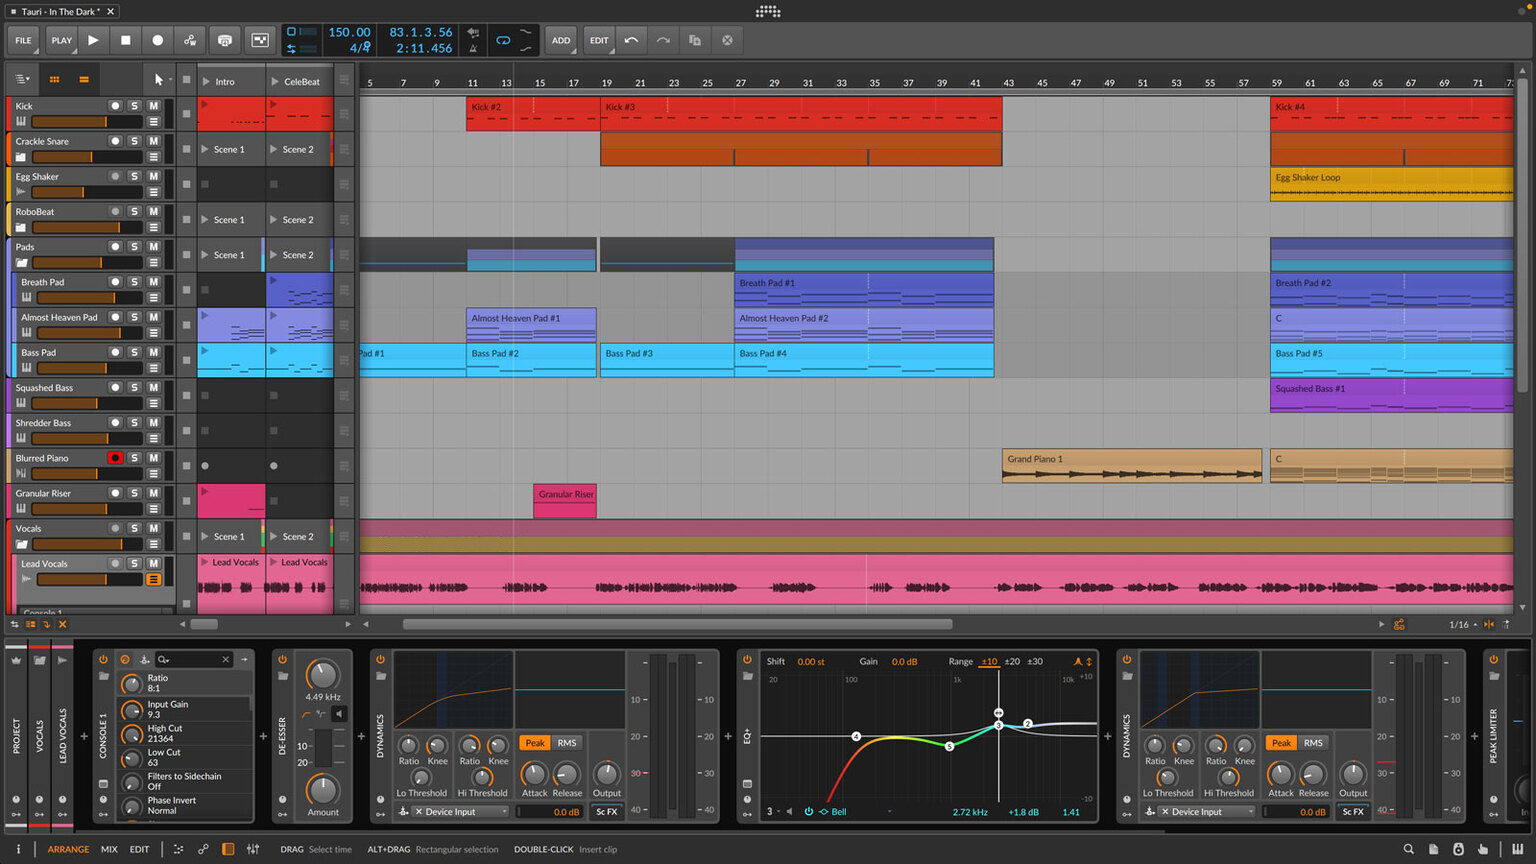
Task: Switch to the MIX view tab
Action: point(109,849)
